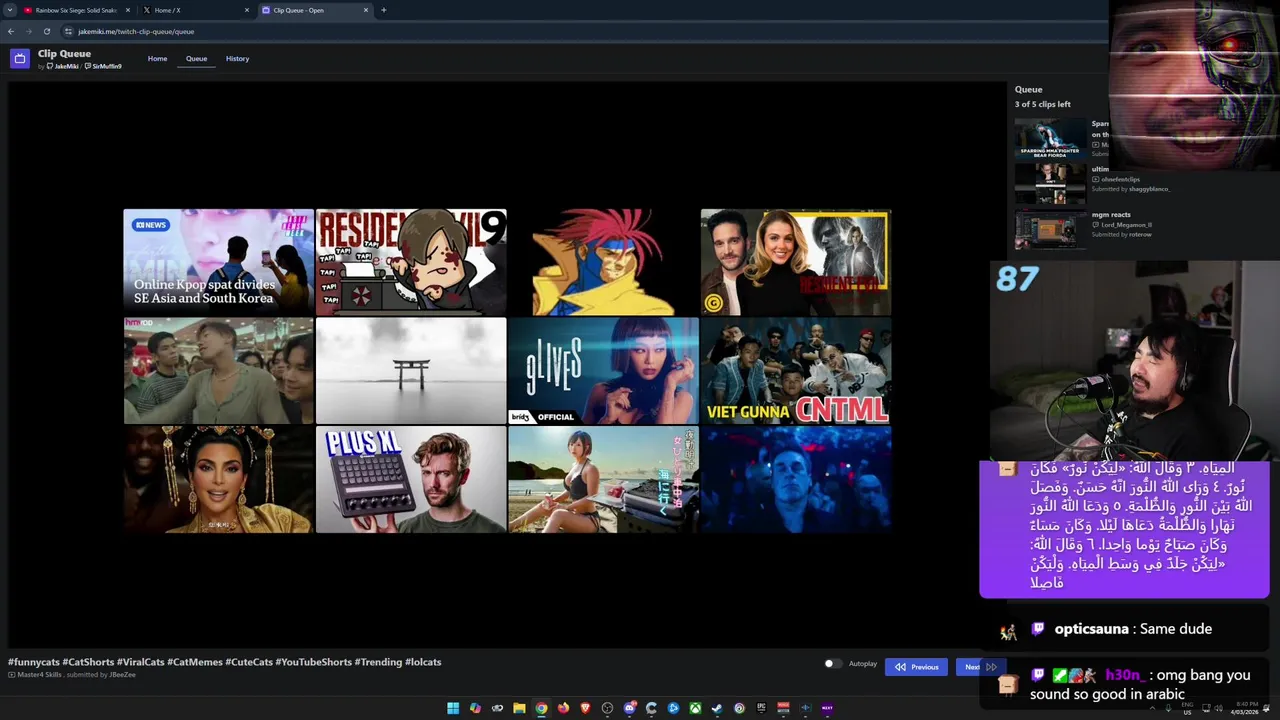Open Discord from the taskbar

[630, 708]
